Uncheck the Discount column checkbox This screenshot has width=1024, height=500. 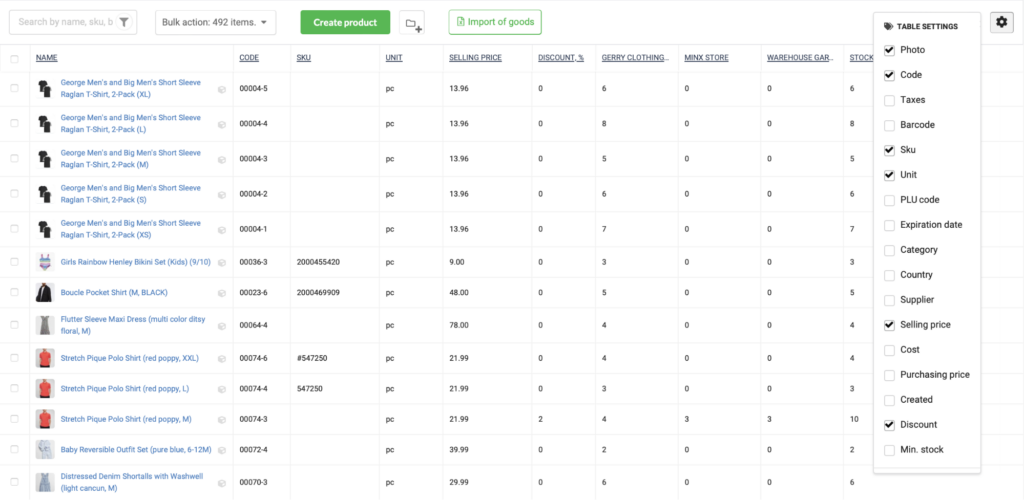pyautogui.click(x=889, y=425)
